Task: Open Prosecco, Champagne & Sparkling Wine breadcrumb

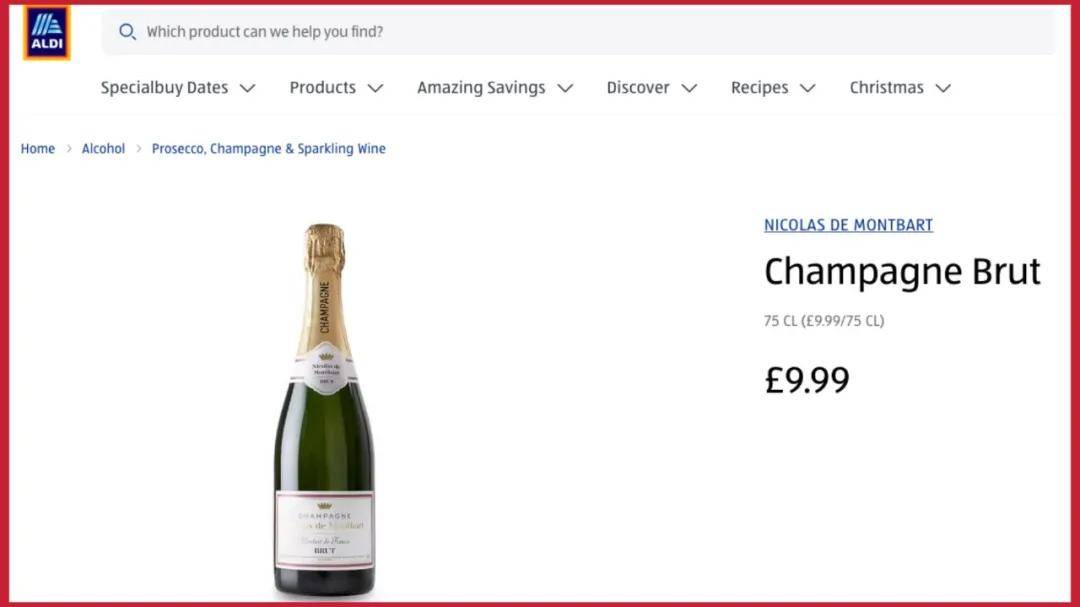Action: [x=269, y=148]
